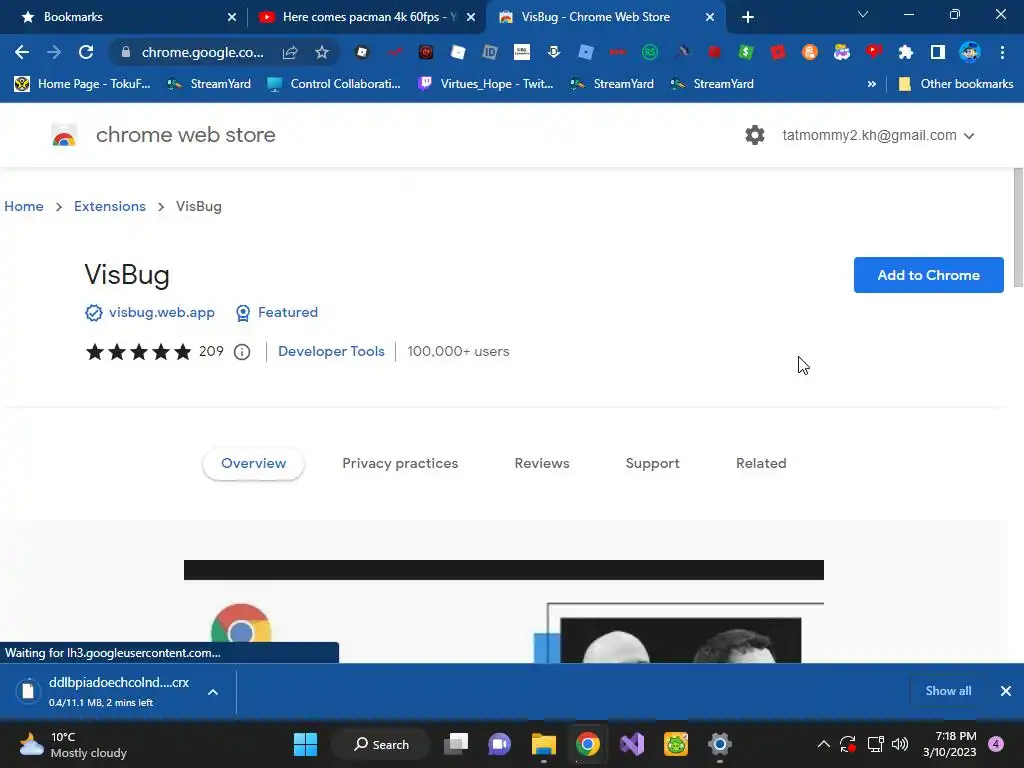This screenshot has height=768, width=1024.
Task: Reload the VisBug store page
Action: [86, 52]
